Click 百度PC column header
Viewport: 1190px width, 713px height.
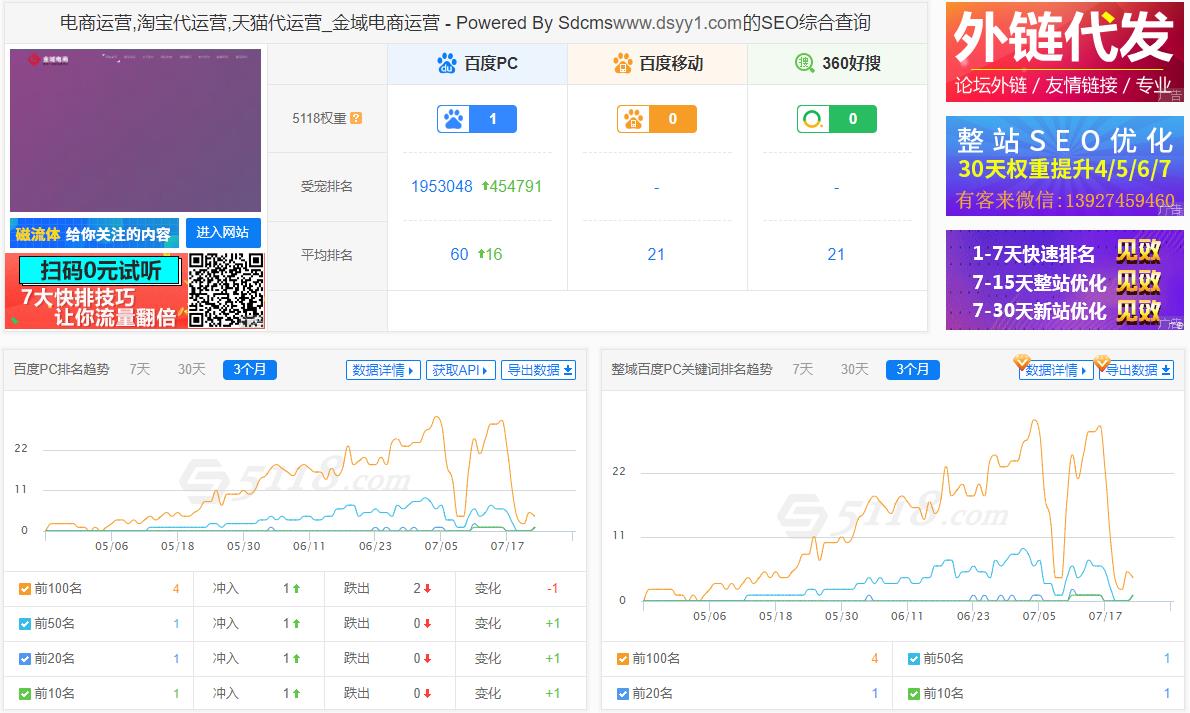(477, 64)
